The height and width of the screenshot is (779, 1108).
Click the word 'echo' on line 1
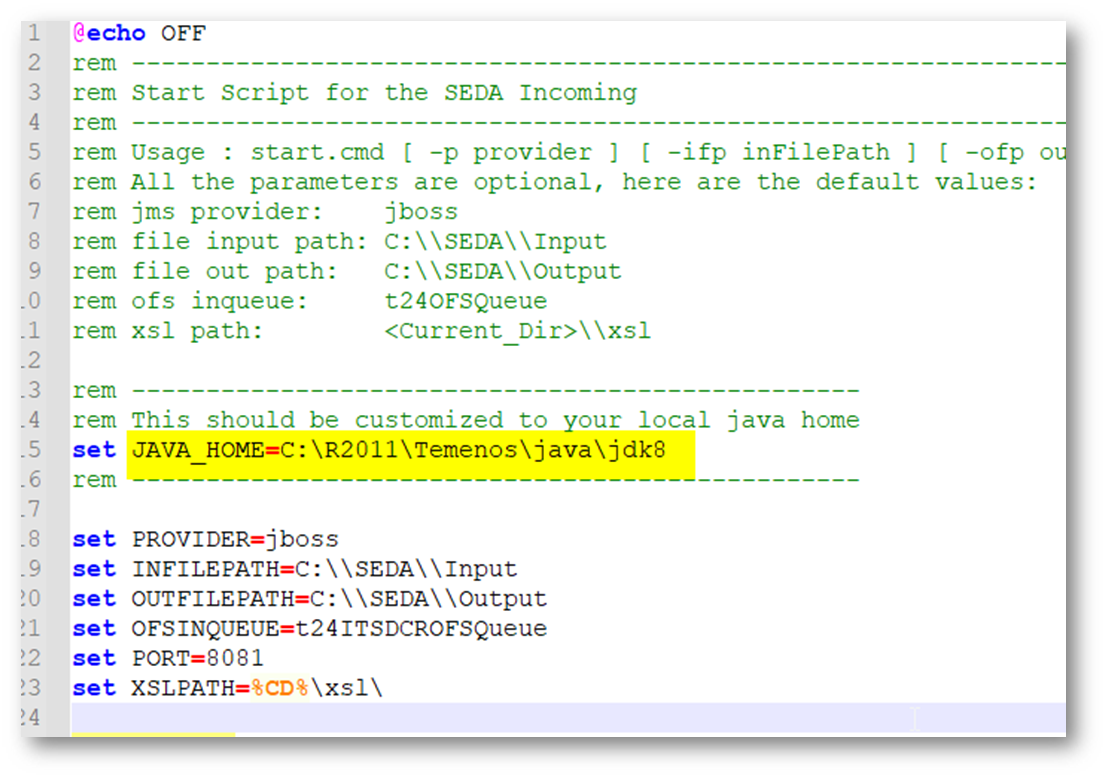coord(115,33)
